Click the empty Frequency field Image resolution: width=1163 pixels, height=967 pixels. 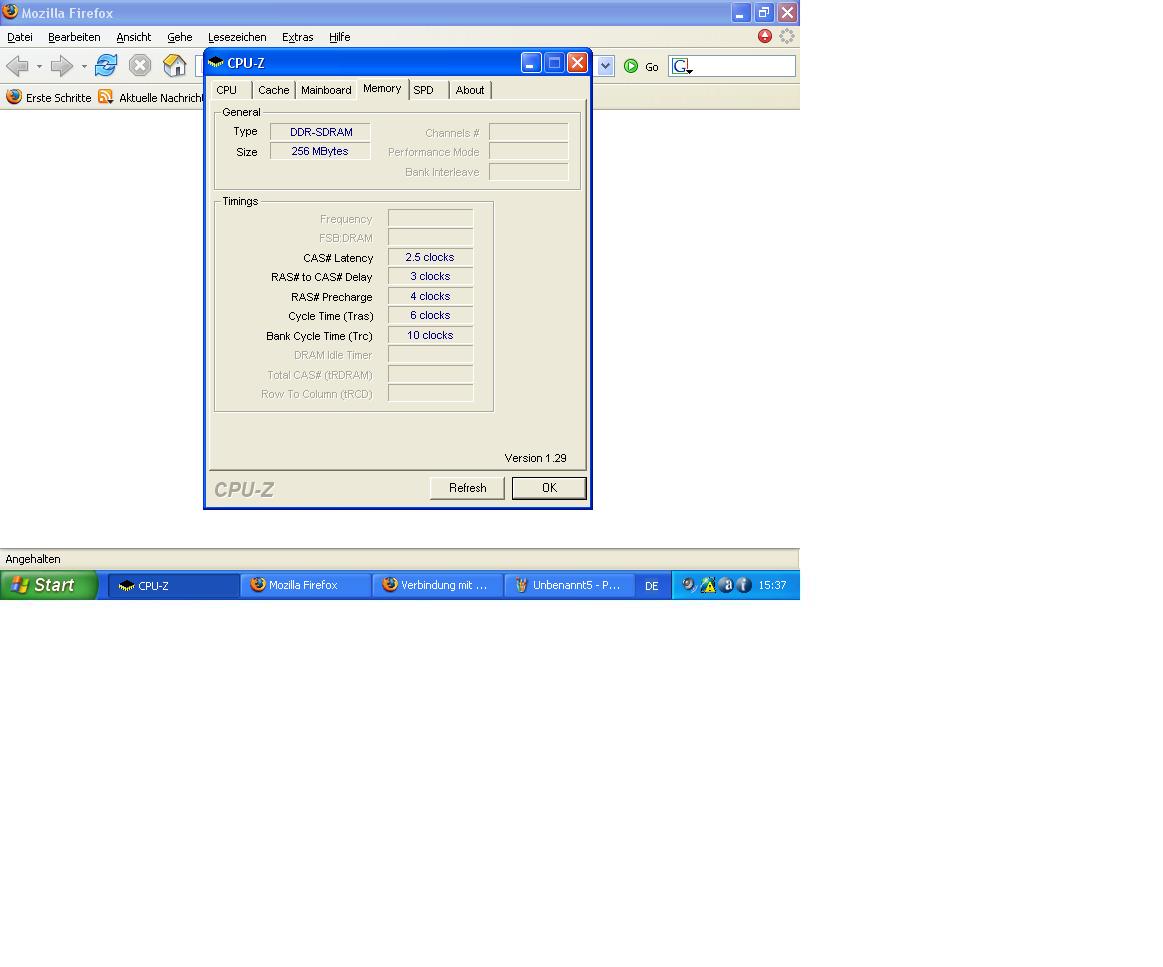(x=430, y=218)
